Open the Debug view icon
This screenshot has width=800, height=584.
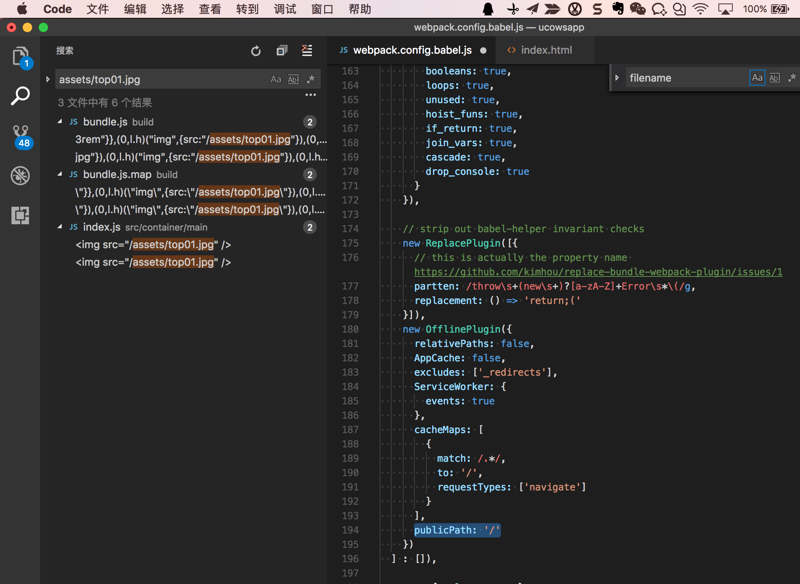20,176
